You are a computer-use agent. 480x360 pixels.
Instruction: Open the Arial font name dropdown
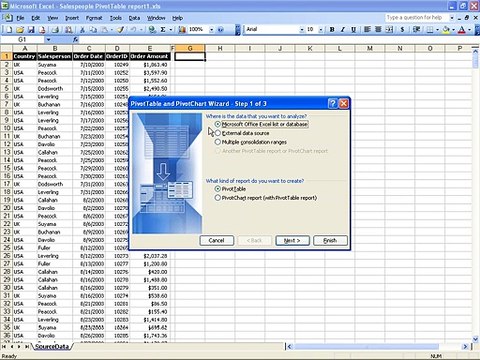tap(302, 30)
